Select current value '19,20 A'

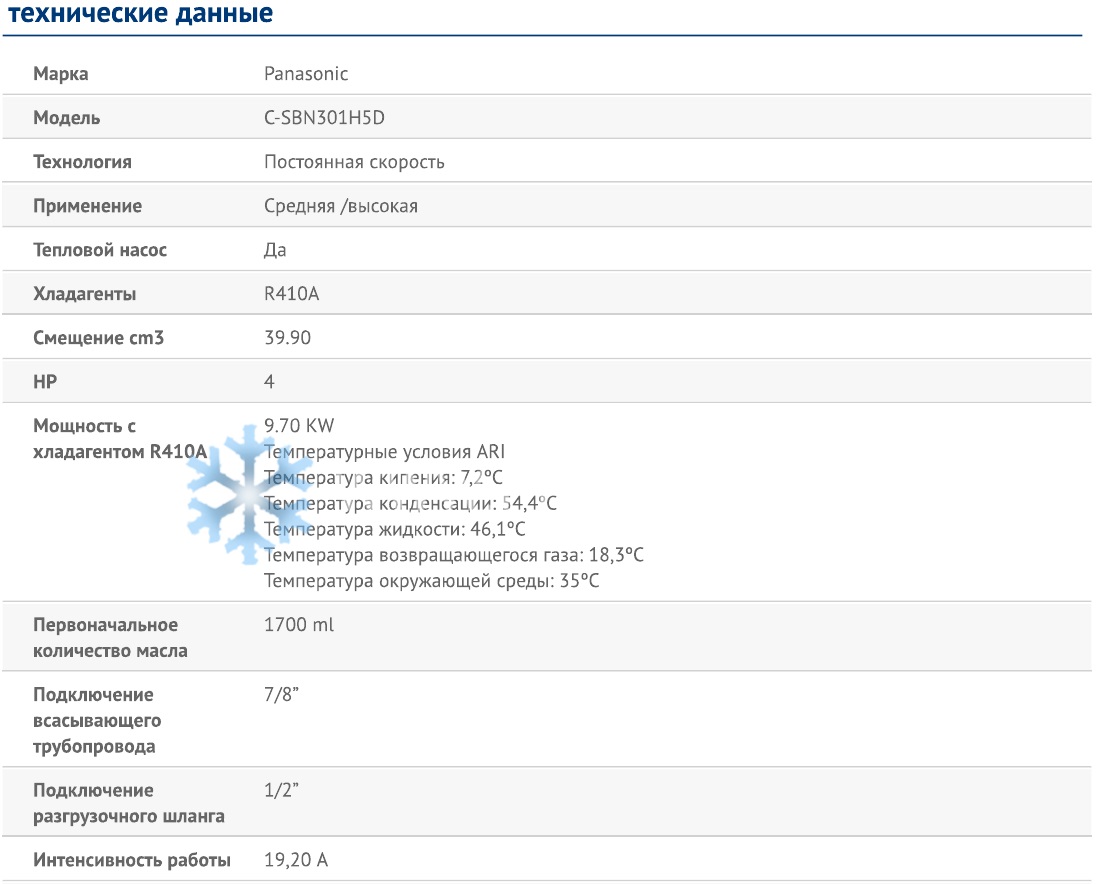point(296,860)
